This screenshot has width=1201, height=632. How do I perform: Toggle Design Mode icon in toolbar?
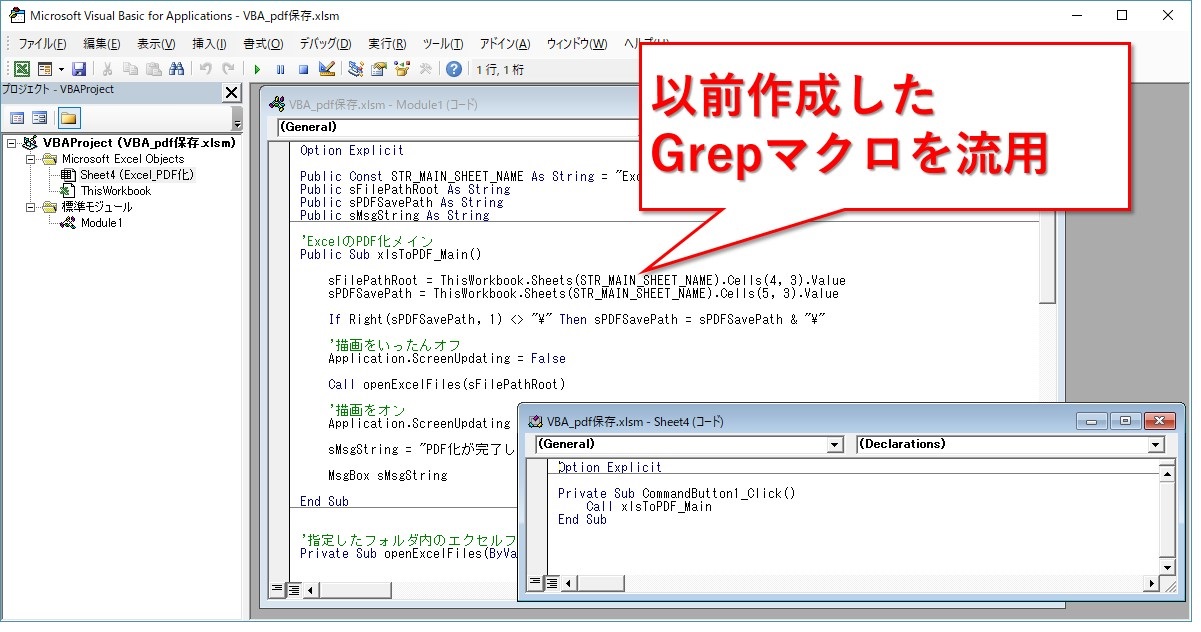pos(326,69)
